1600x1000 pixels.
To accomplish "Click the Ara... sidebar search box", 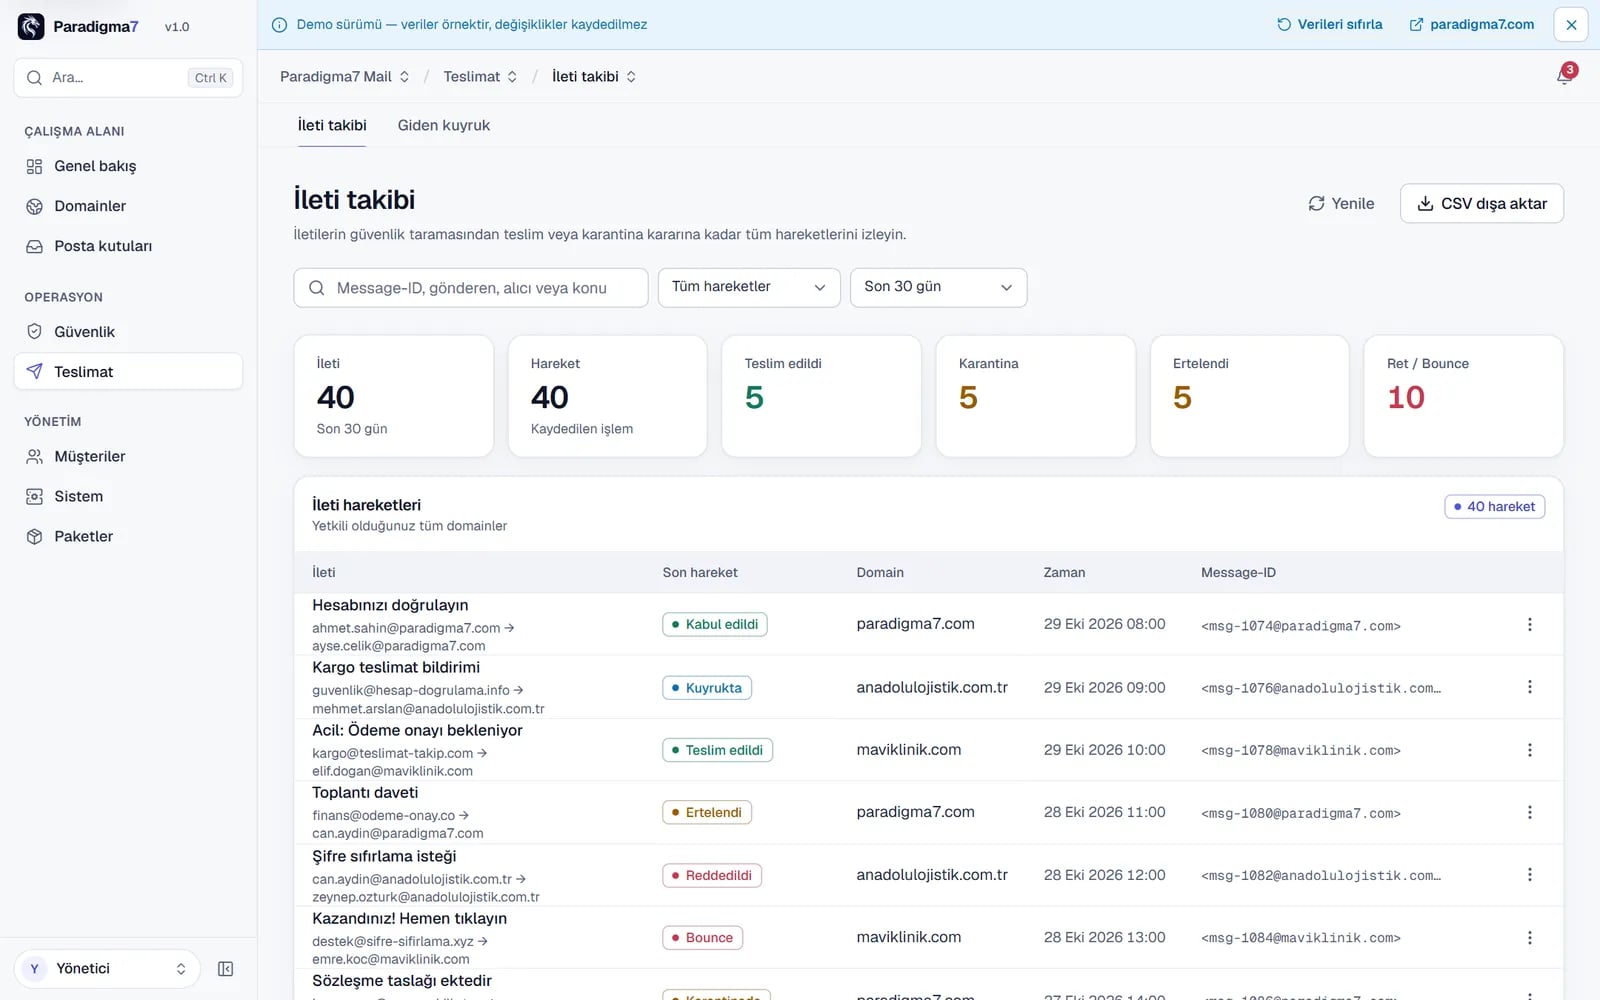I will [128, 78].
